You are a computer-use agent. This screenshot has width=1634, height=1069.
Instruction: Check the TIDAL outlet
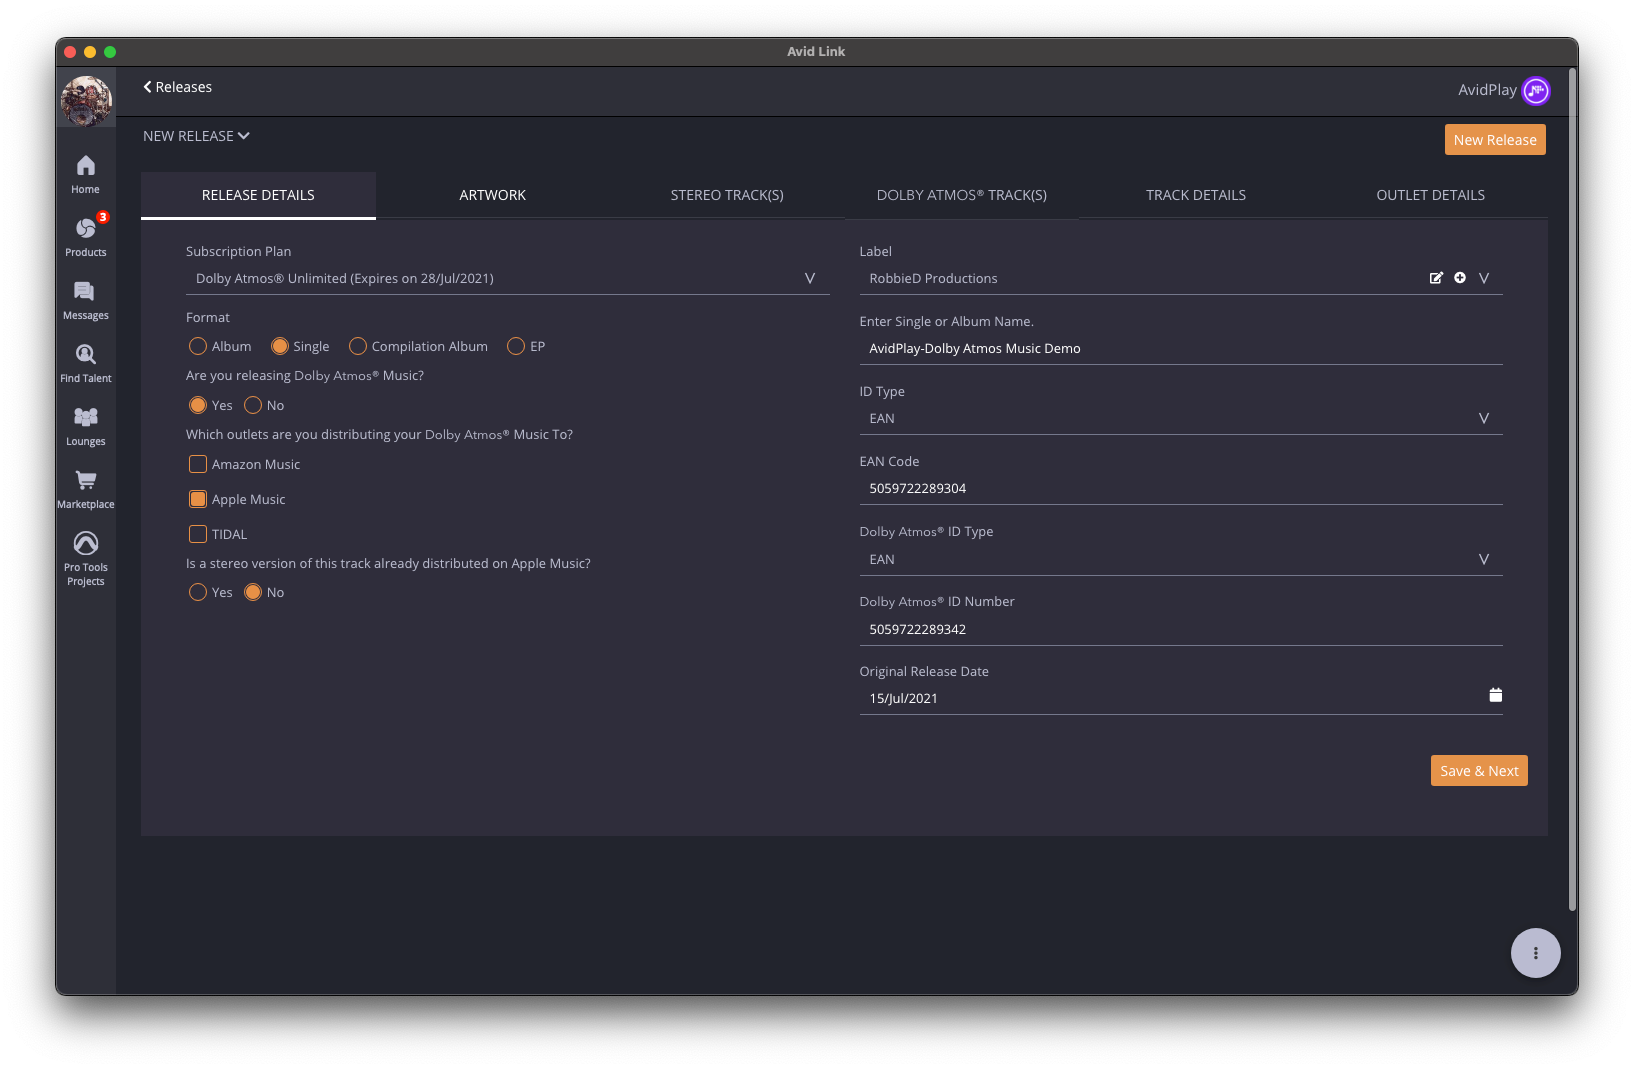click(198, 534)
